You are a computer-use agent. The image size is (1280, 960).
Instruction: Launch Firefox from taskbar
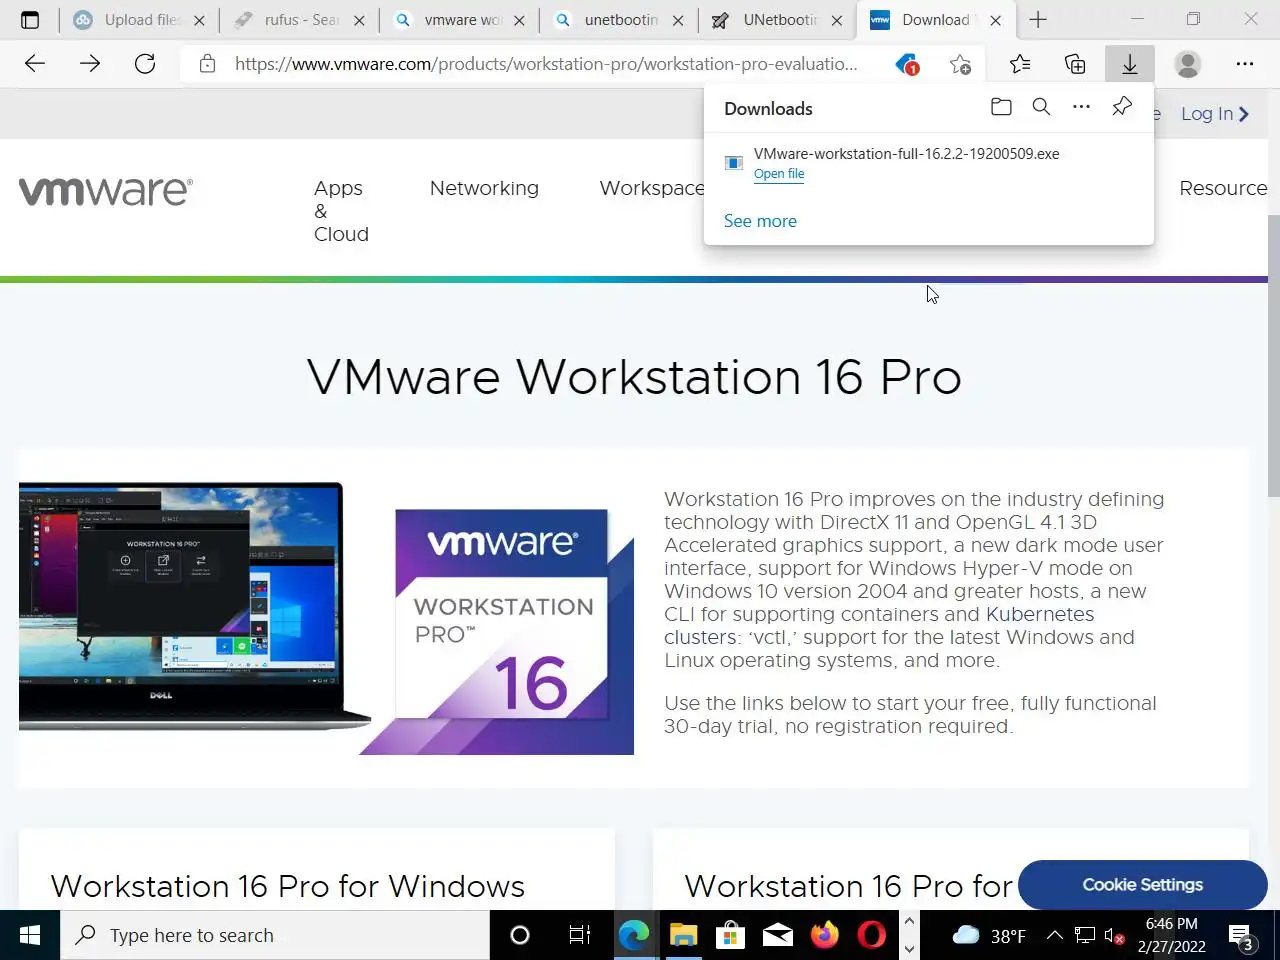825,935
